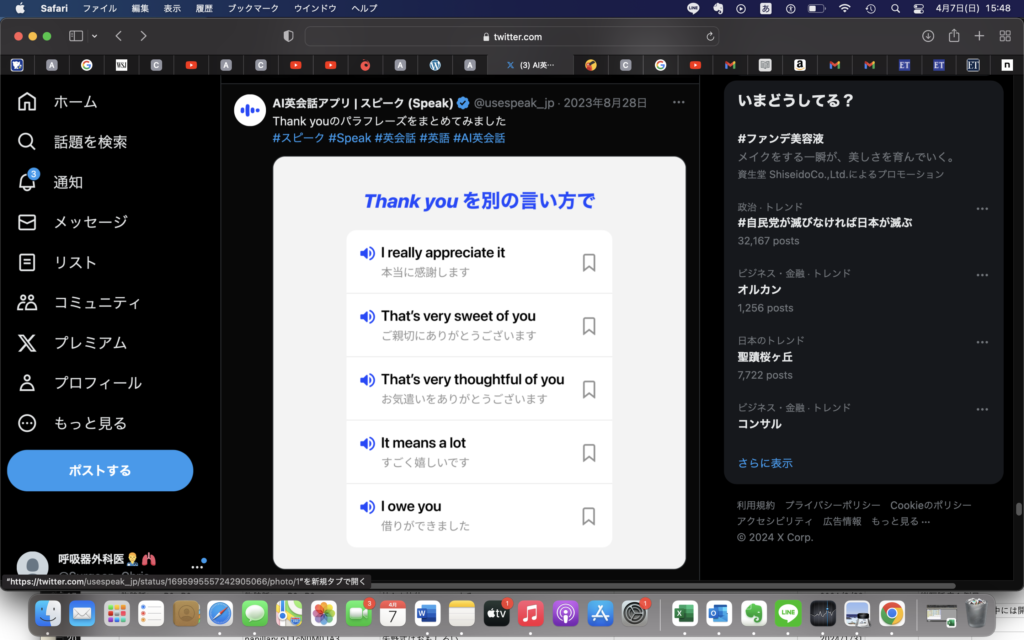
Task: Open more options menu on the tweet
Action: 679,103
